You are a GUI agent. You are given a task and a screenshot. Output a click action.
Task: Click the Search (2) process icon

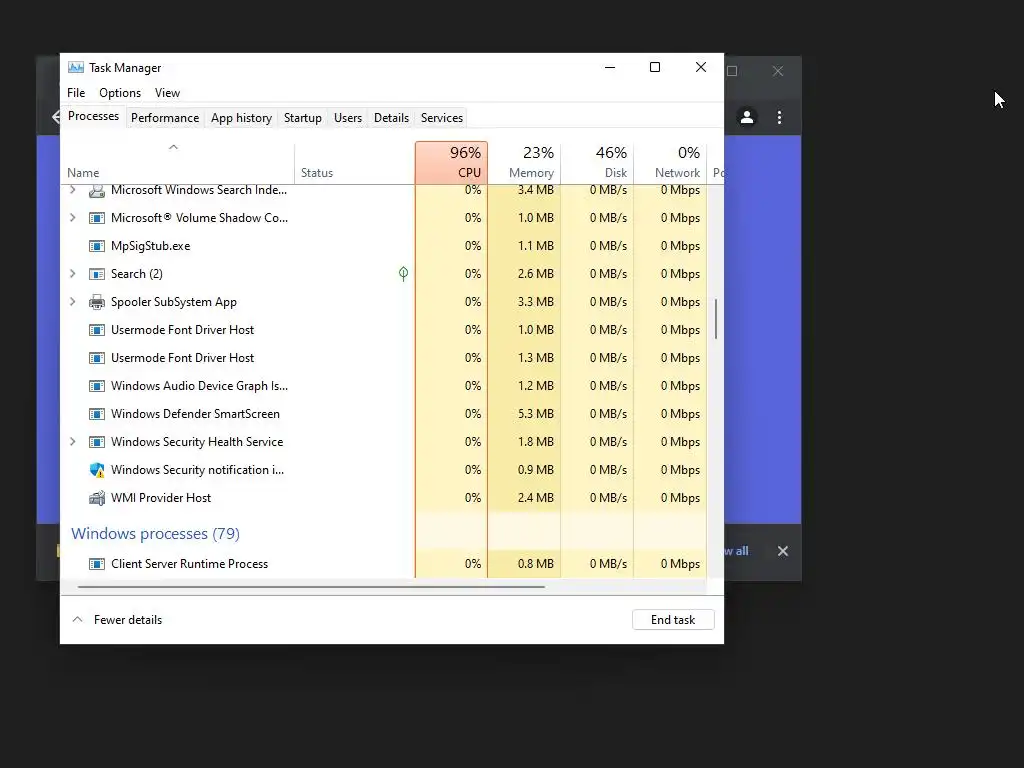[97, 274]
